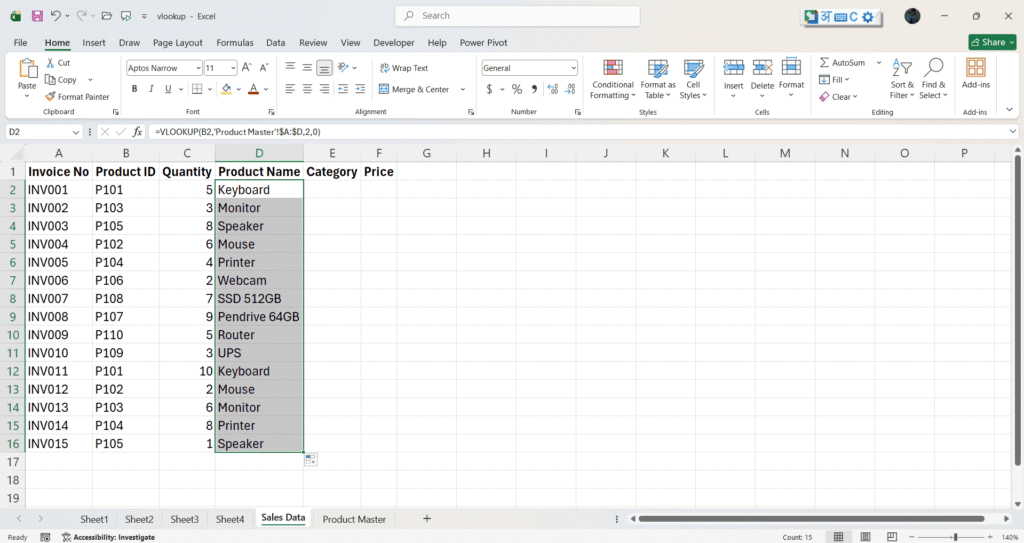
Task: Open Sort & Filter menu
Action: coord(902,79)
